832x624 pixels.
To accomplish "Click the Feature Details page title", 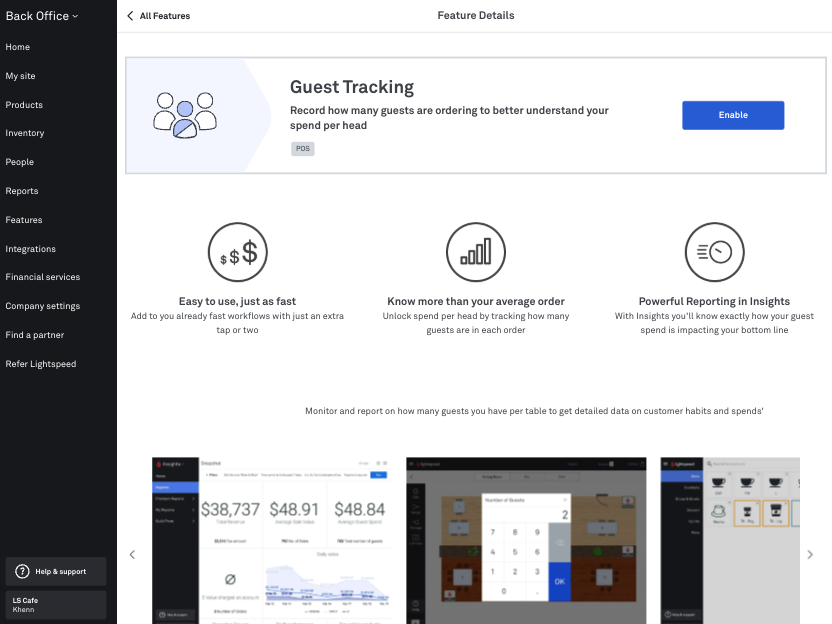I will tap(476, 15).
